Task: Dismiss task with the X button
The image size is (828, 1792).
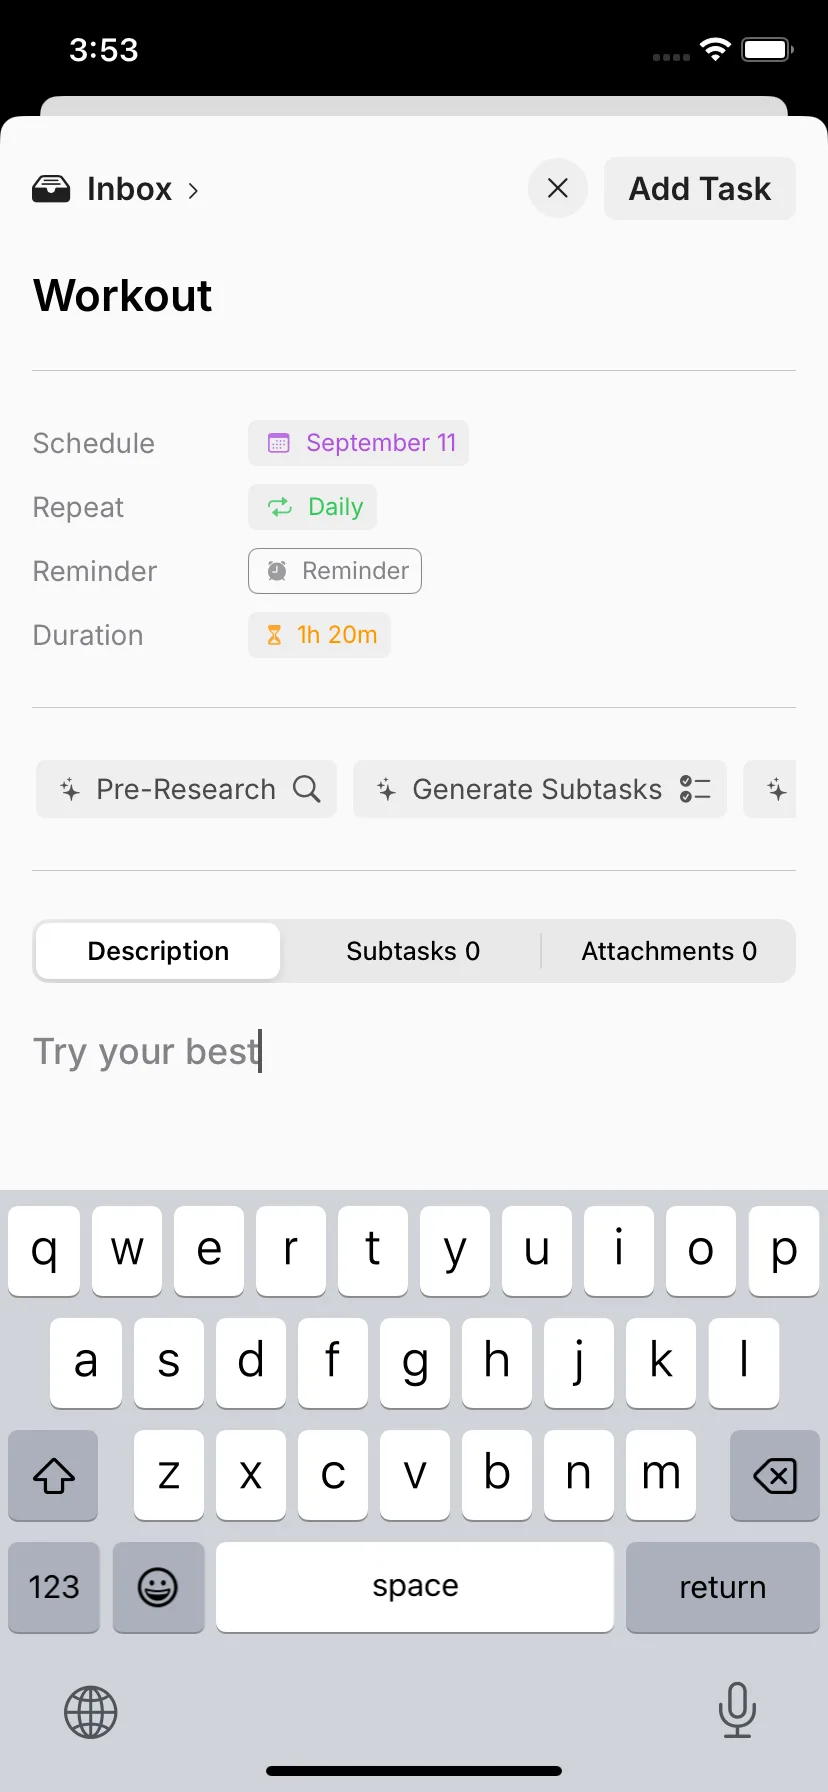Action: 558,188
